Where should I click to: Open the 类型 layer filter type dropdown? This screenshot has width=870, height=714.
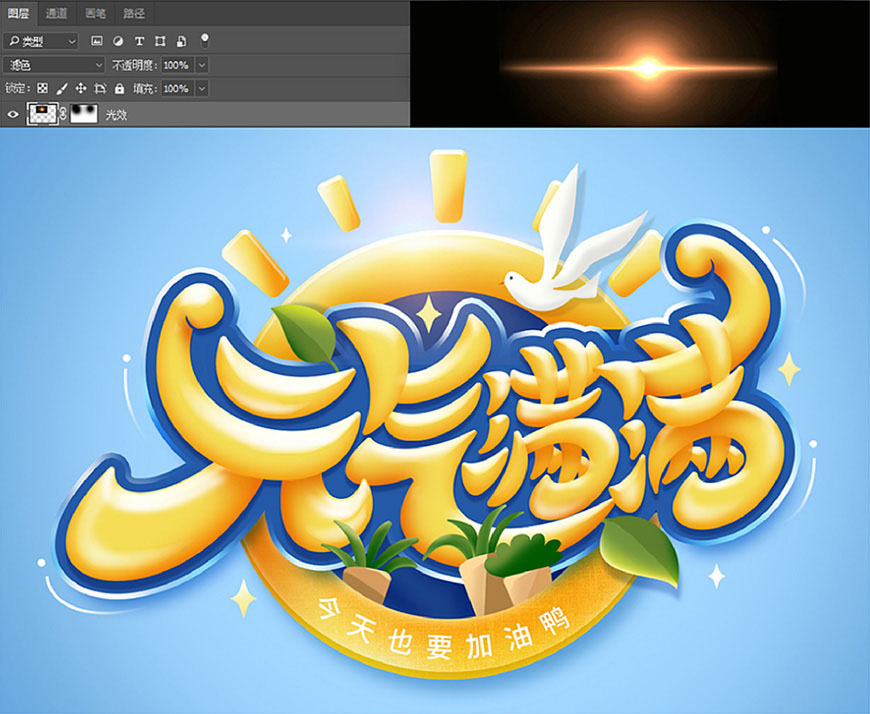pyautogui.click(x=42, y=42)
